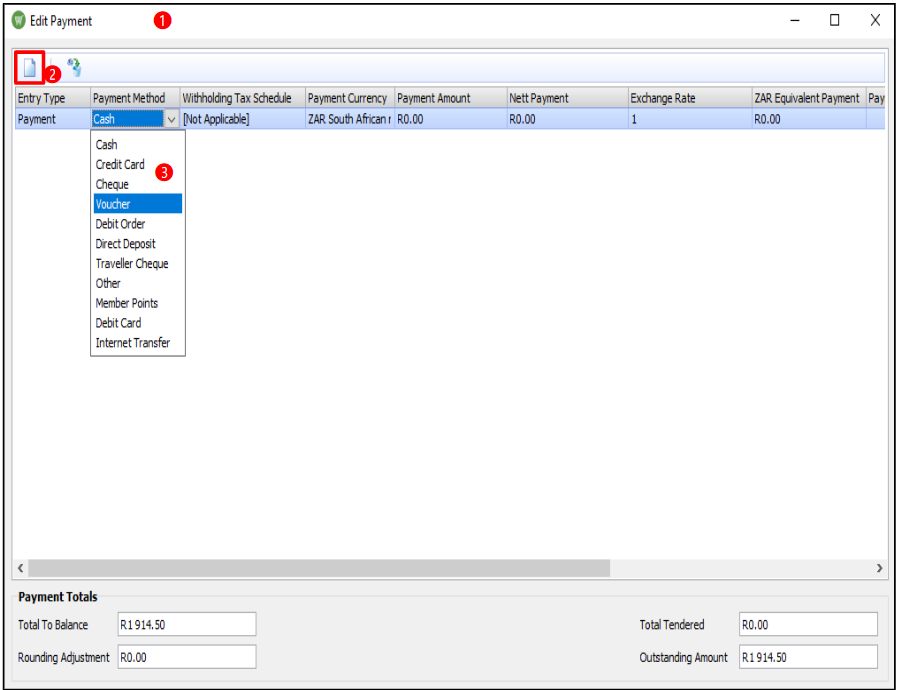This screenshot has width=898, height=690.
Task: Click the Payment Amount R0.00 cell
Action: point(451,119)
